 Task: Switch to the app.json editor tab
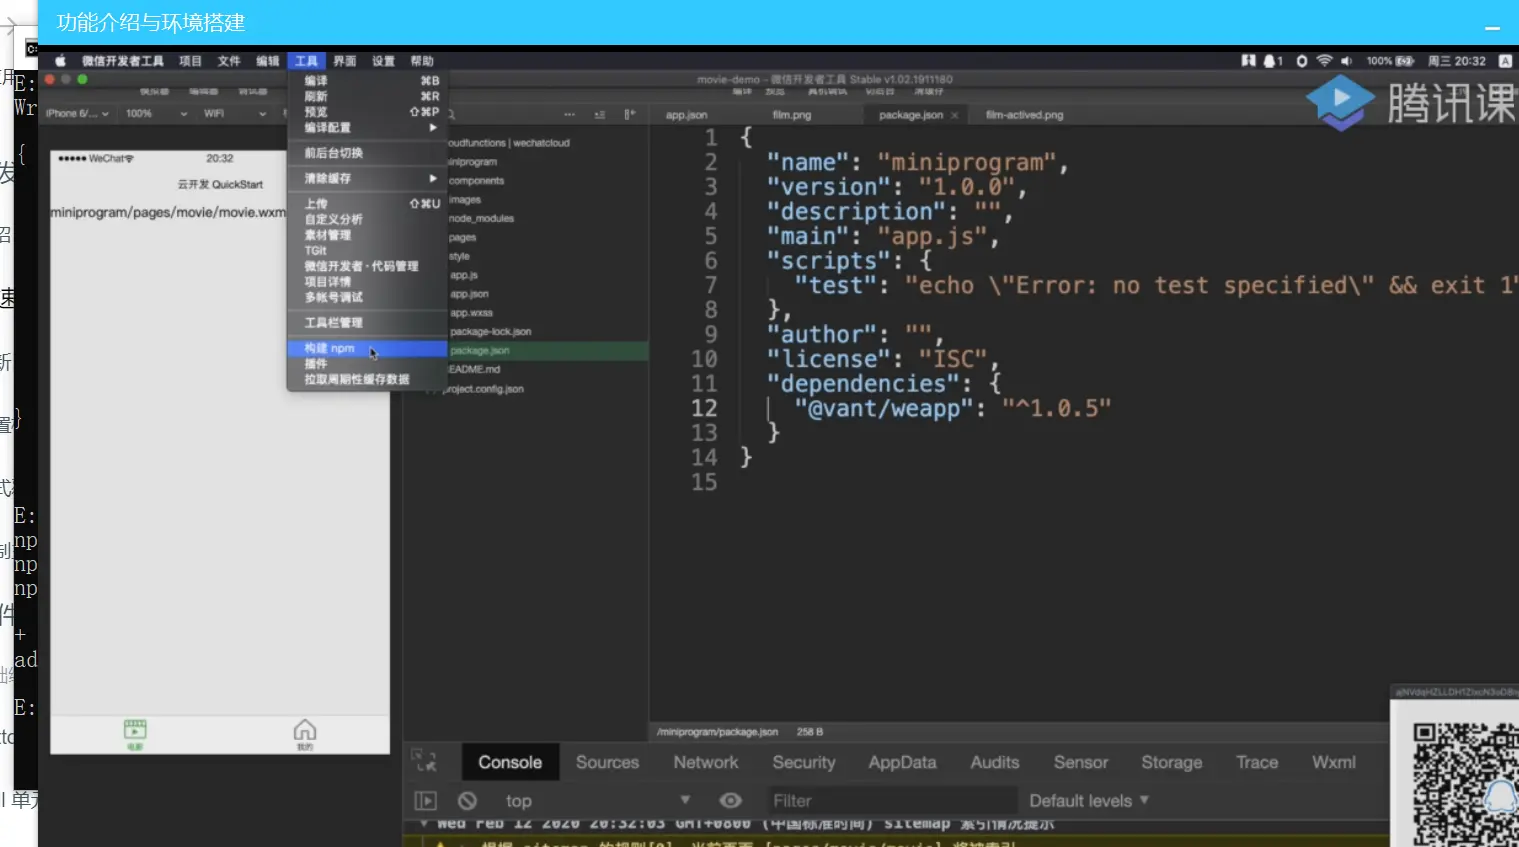tap(687, 115)
